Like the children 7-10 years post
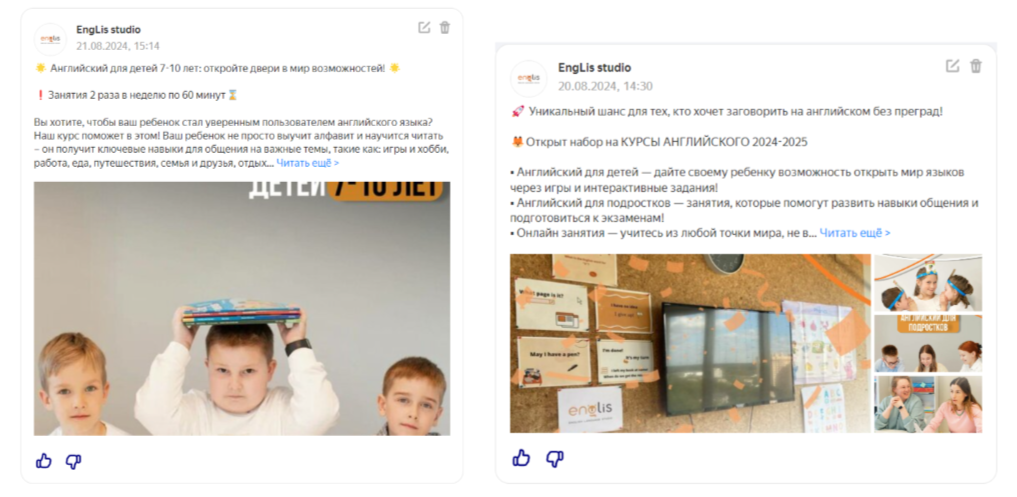The image size is (1017, 497). click(x=43, y=461)
